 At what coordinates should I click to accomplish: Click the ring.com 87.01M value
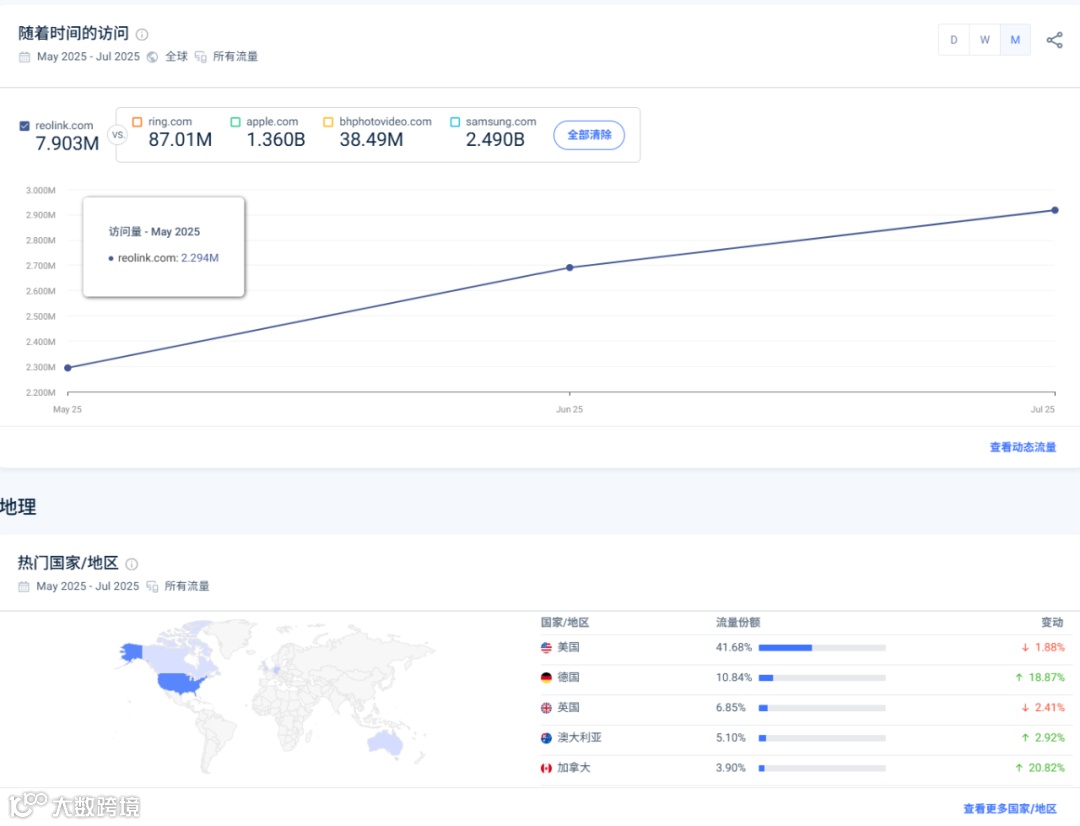pyautogui.click(x=180, y=140)
